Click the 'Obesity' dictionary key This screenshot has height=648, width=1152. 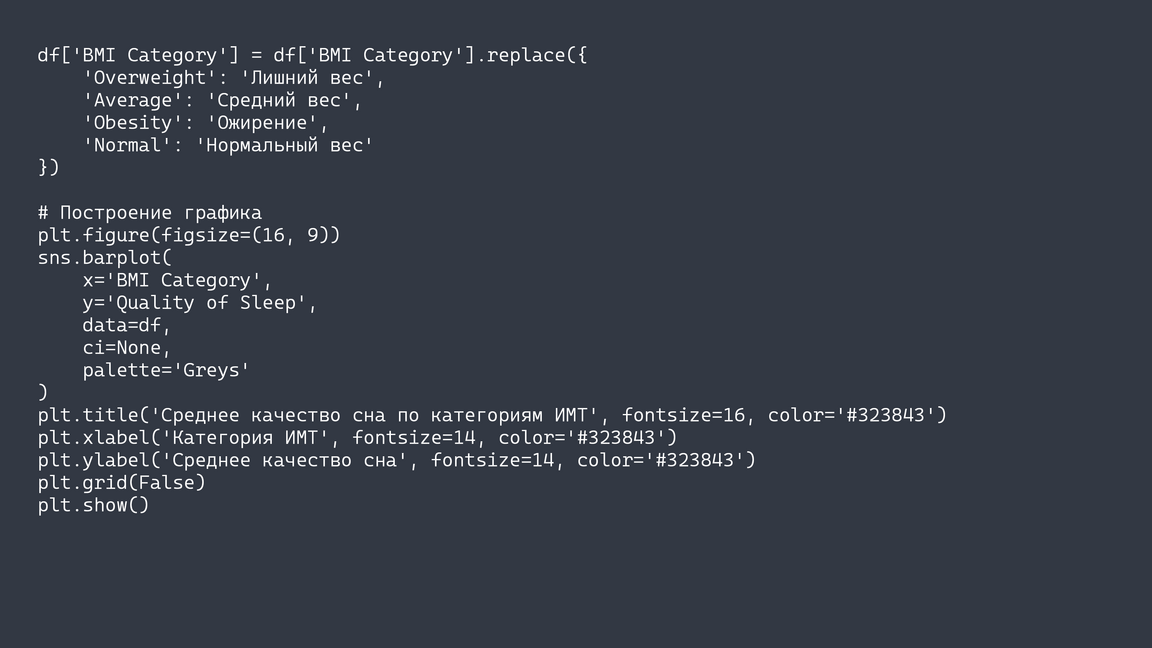click(128, 122)
